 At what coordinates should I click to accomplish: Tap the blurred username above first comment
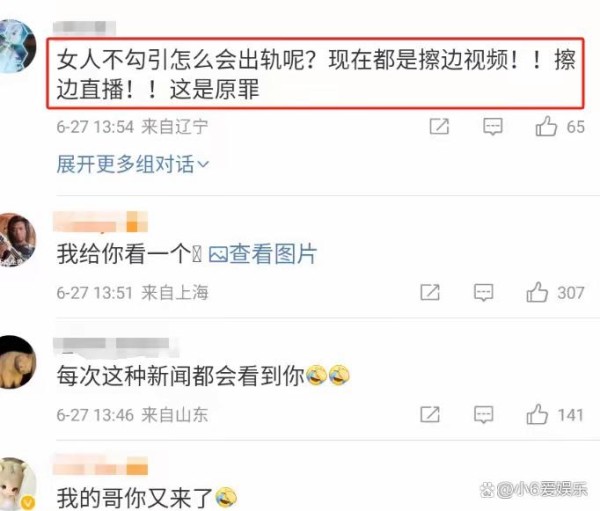pos(84,28)
